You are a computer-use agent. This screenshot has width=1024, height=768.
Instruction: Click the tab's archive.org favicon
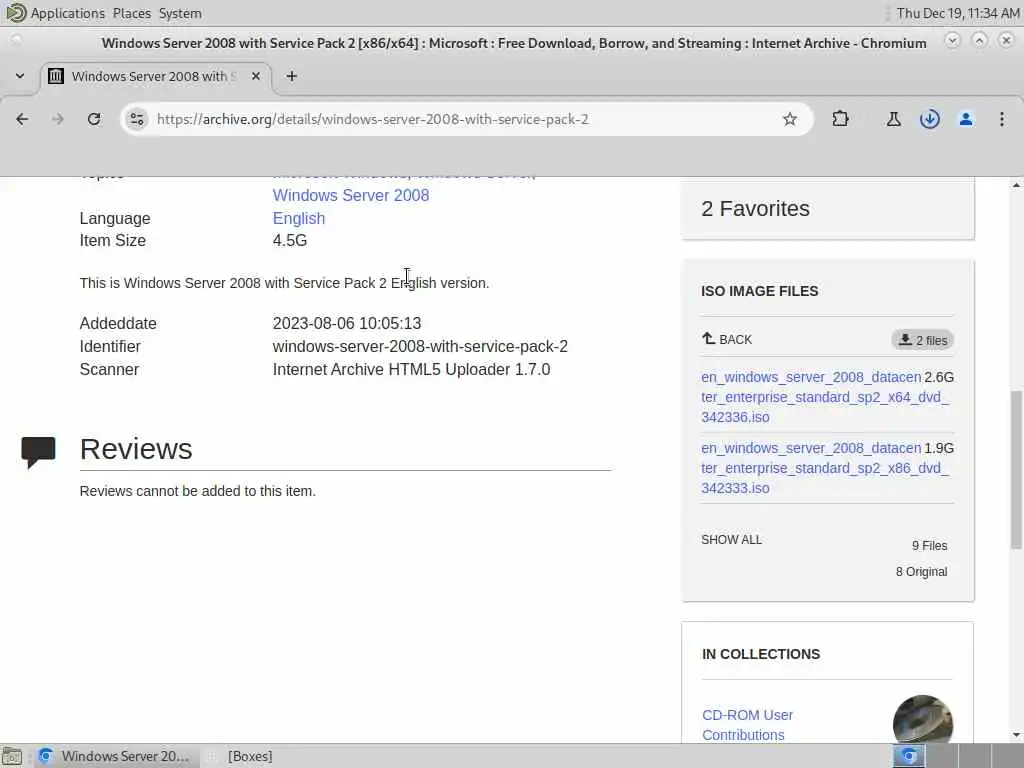(x=56, y=76)
